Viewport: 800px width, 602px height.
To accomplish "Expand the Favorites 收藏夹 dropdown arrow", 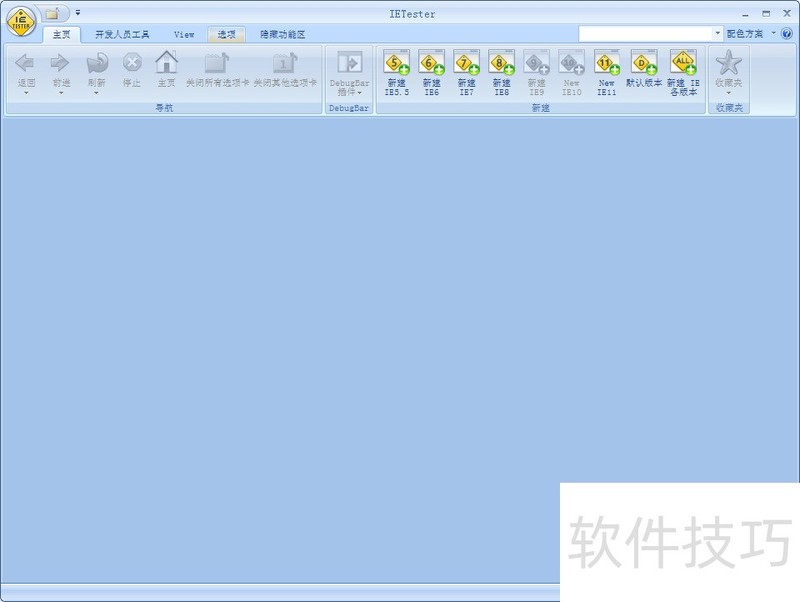I will [729, 92].
